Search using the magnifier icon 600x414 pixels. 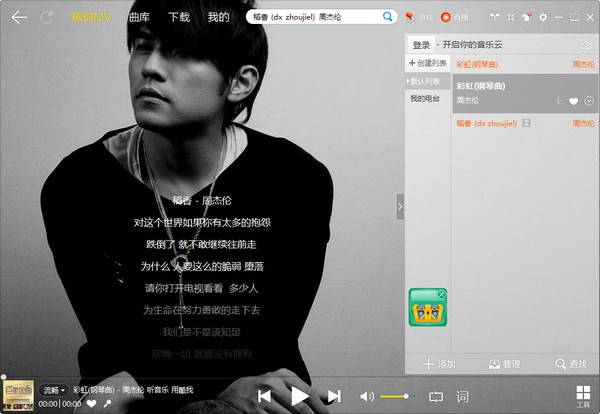[387, 17]
